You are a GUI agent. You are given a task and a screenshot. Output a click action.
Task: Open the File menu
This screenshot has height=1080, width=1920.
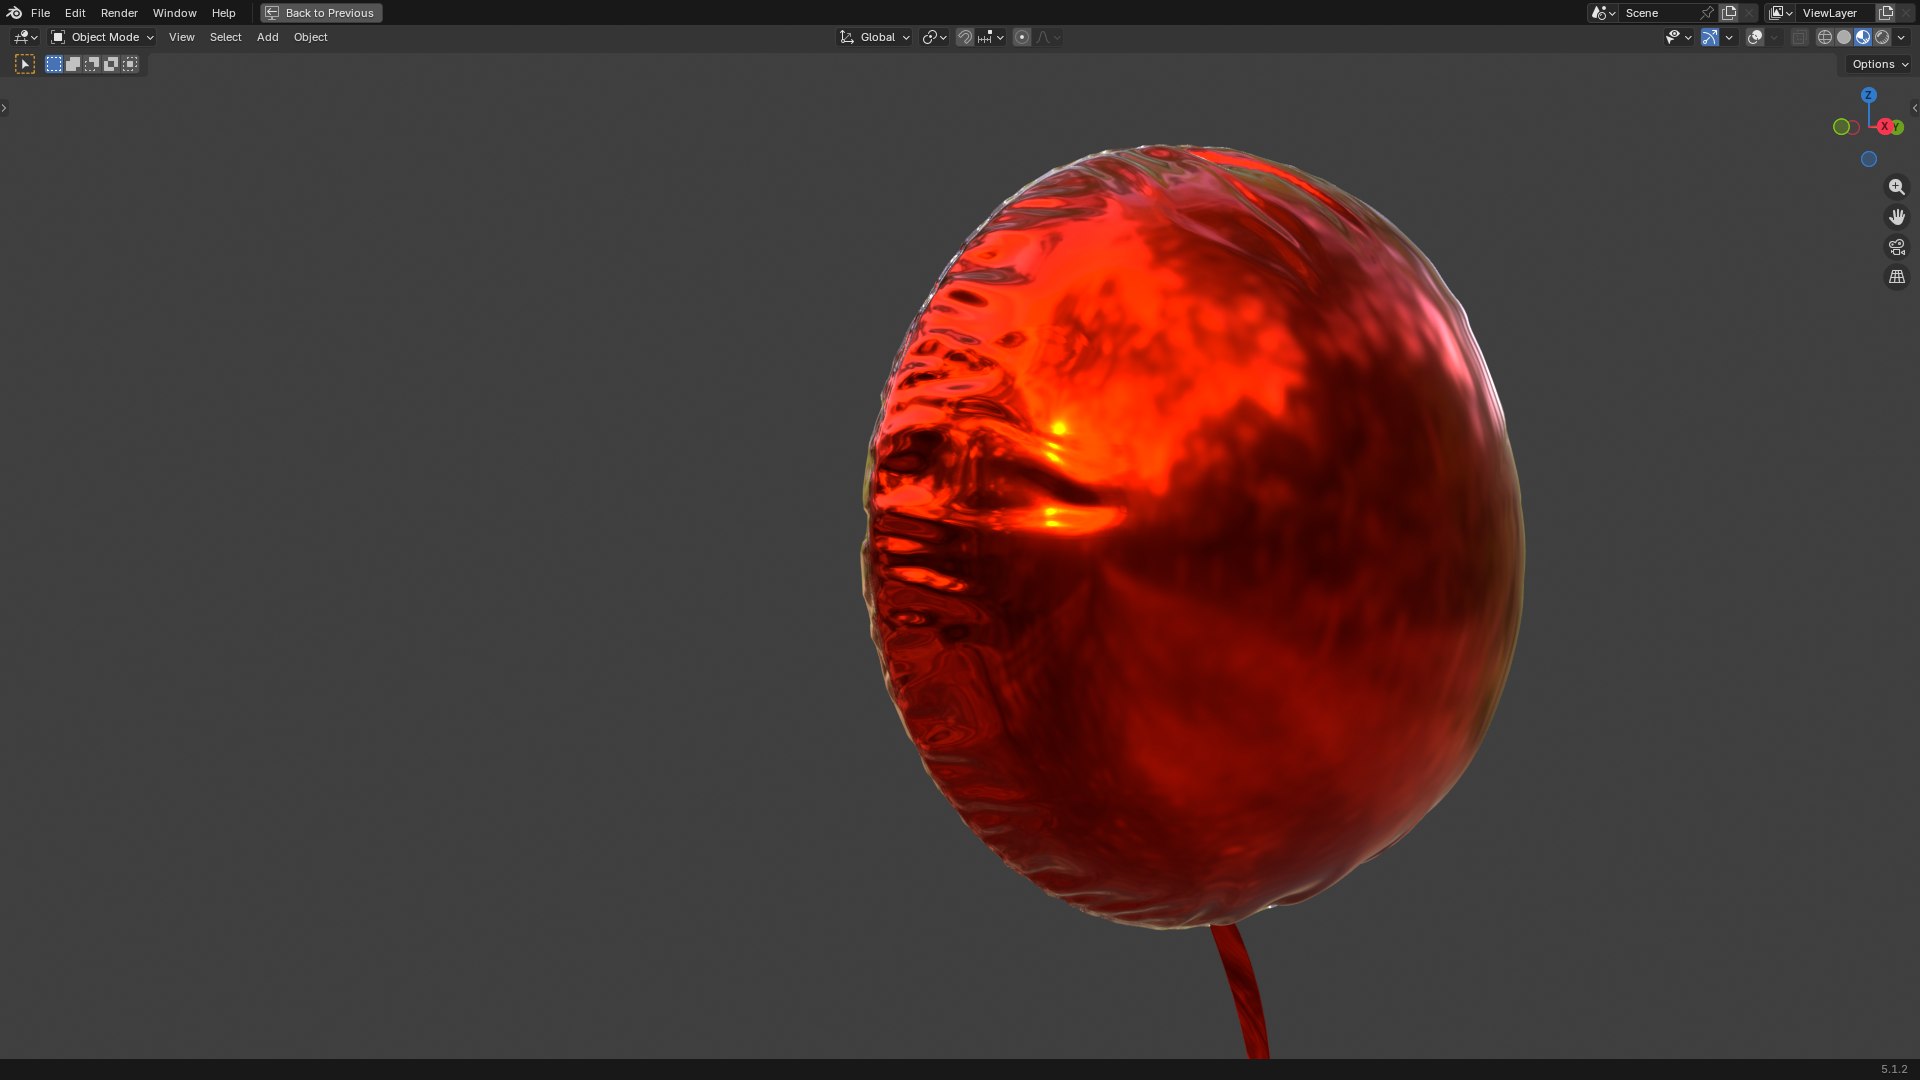point(40,13)
